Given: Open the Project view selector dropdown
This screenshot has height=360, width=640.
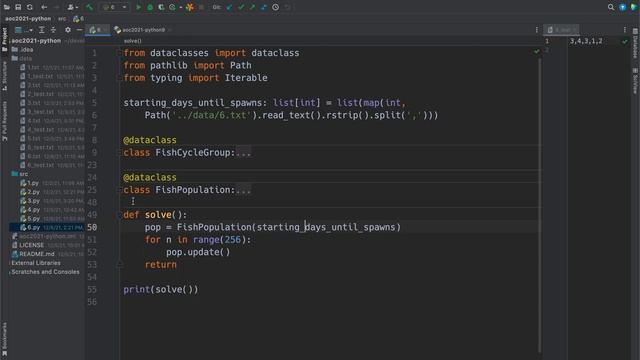Looking at the screenshot, I should click(x=24, y=30).
